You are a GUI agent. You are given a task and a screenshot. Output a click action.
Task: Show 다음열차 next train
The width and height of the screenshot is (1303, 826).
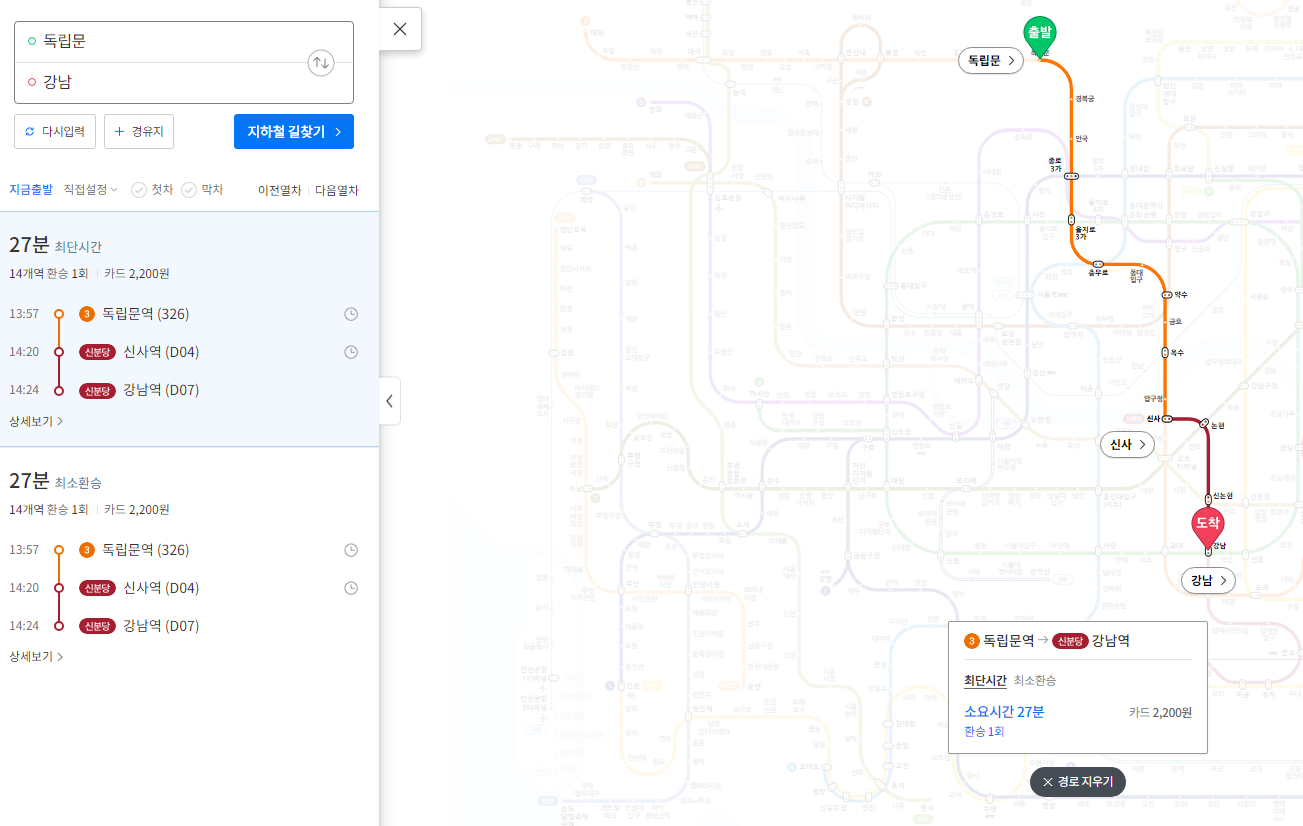tap(336, 190)
